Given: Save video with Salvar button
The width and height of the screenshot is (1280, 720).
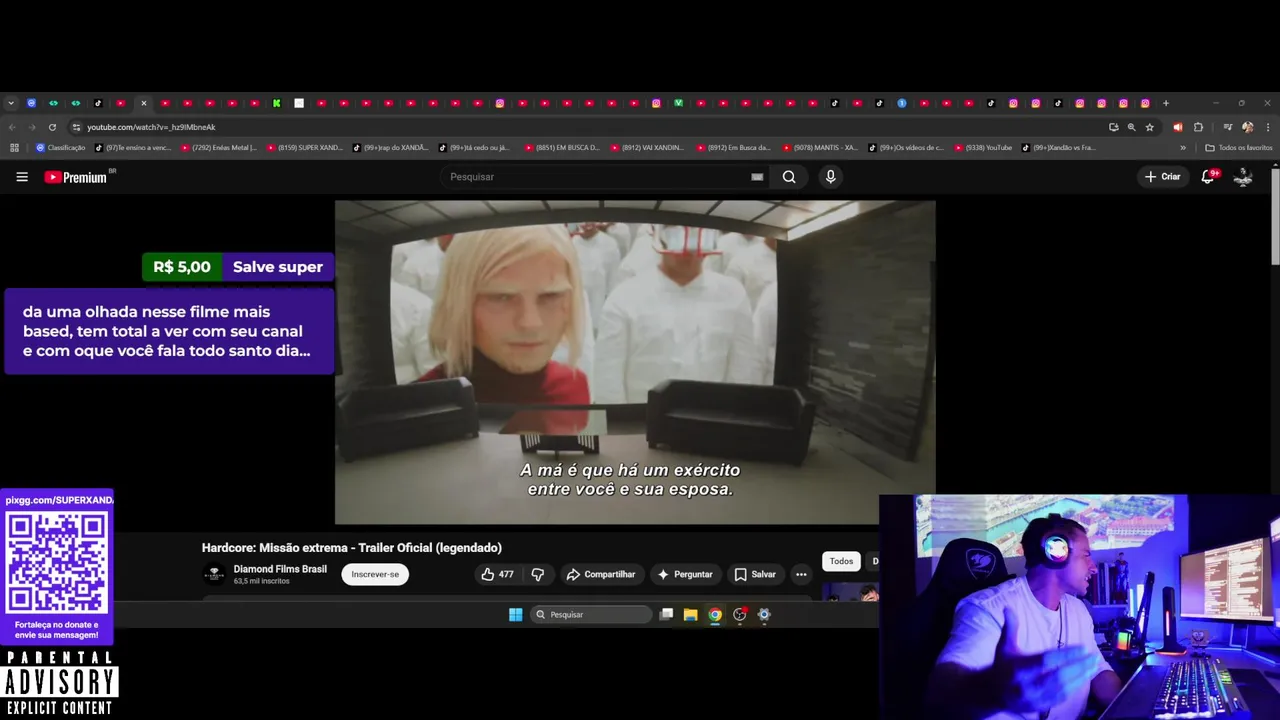Looking at the screenshot, I should point(755,574).
